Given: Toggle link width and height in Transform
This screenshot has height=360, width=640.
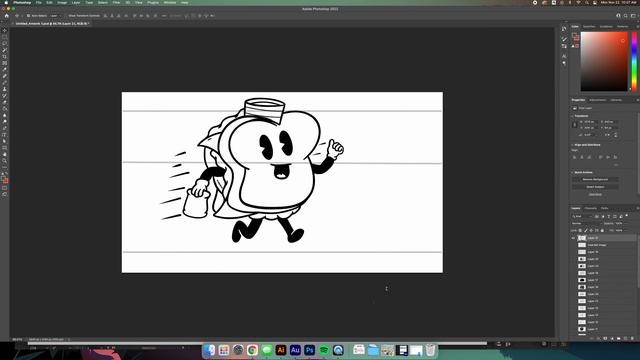Looking at the screenshot, I should (x=575, y=125).
